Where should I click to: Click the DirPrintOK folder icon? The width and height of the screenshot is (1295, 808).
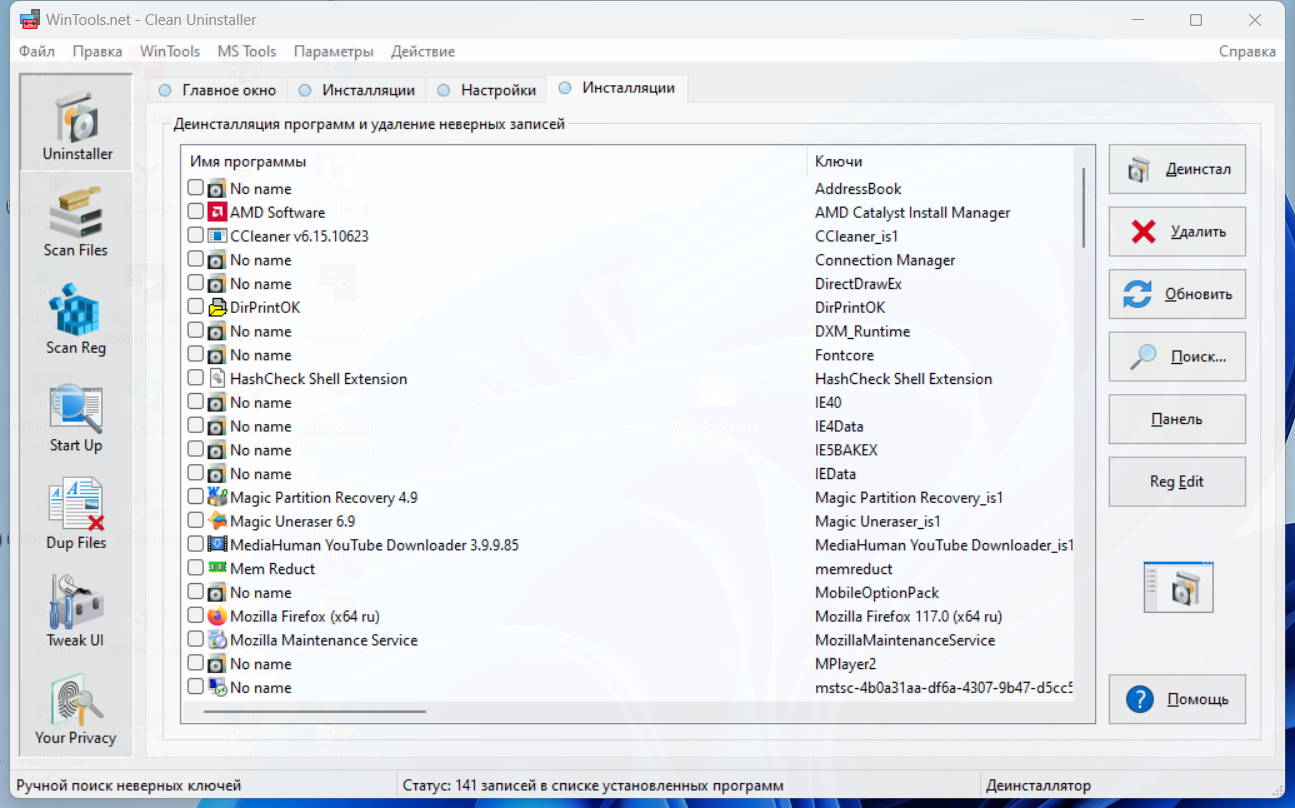point(217,307)
